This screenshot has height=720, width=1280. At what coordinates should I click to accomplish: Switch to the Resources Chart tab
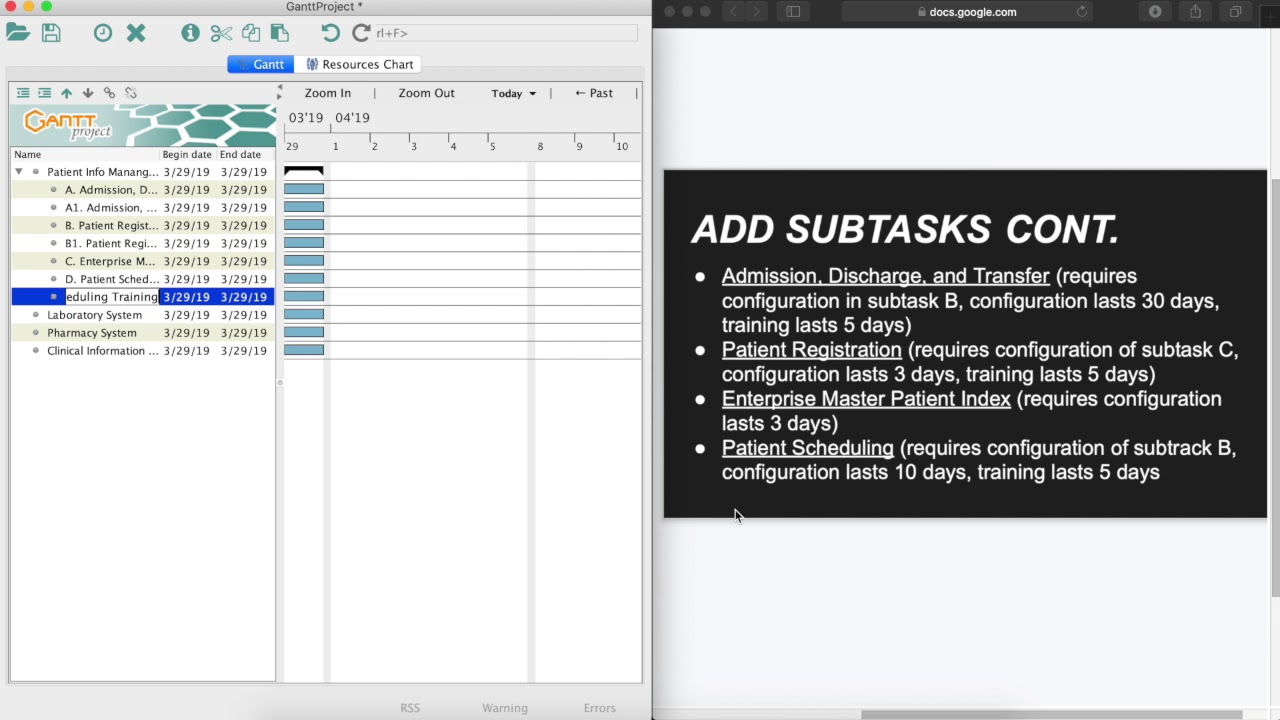(359, 64)
